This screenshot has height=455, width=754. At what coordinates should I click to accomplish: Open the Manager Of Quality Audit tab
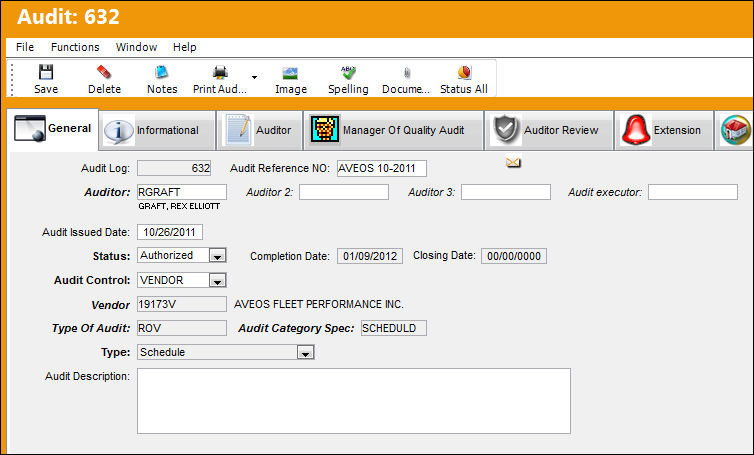pos(393,130)
